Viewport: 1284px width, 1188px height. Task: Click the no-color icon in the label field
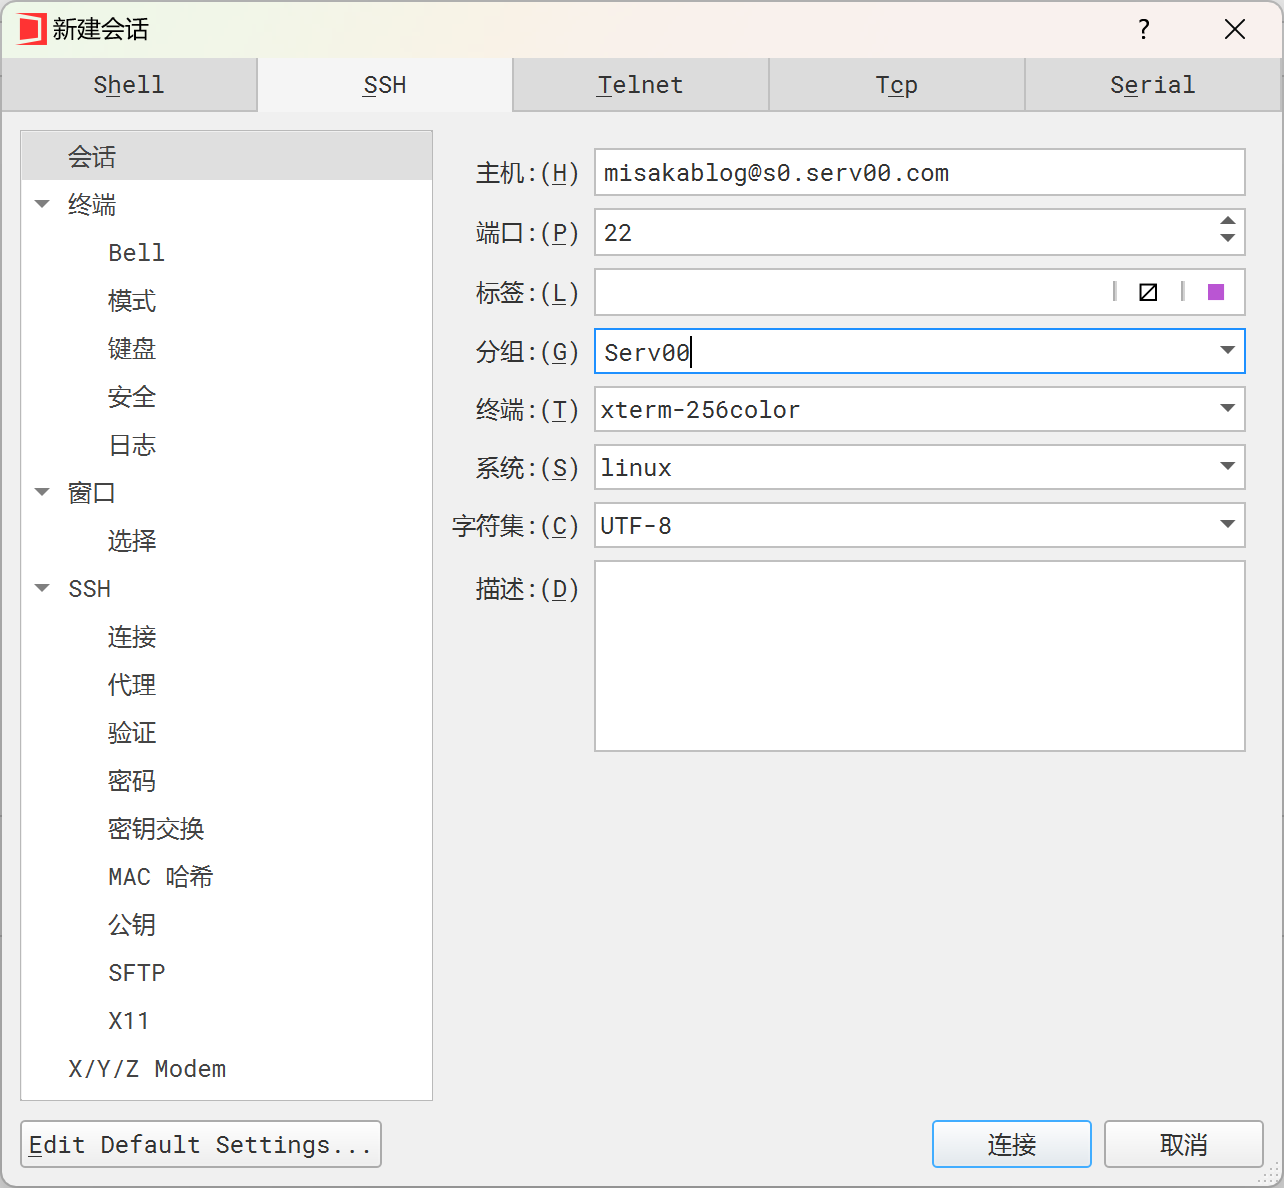click(1148, 292)
